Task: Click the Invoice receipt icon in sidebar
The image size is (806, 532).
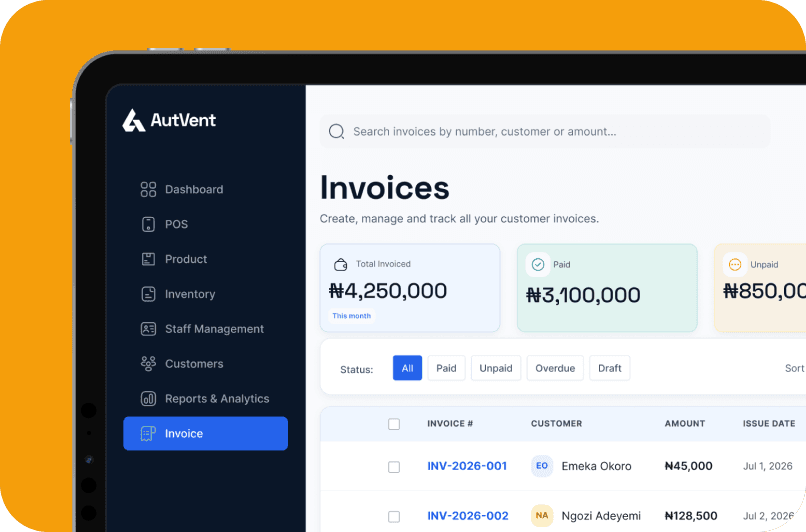Action: 148,433
